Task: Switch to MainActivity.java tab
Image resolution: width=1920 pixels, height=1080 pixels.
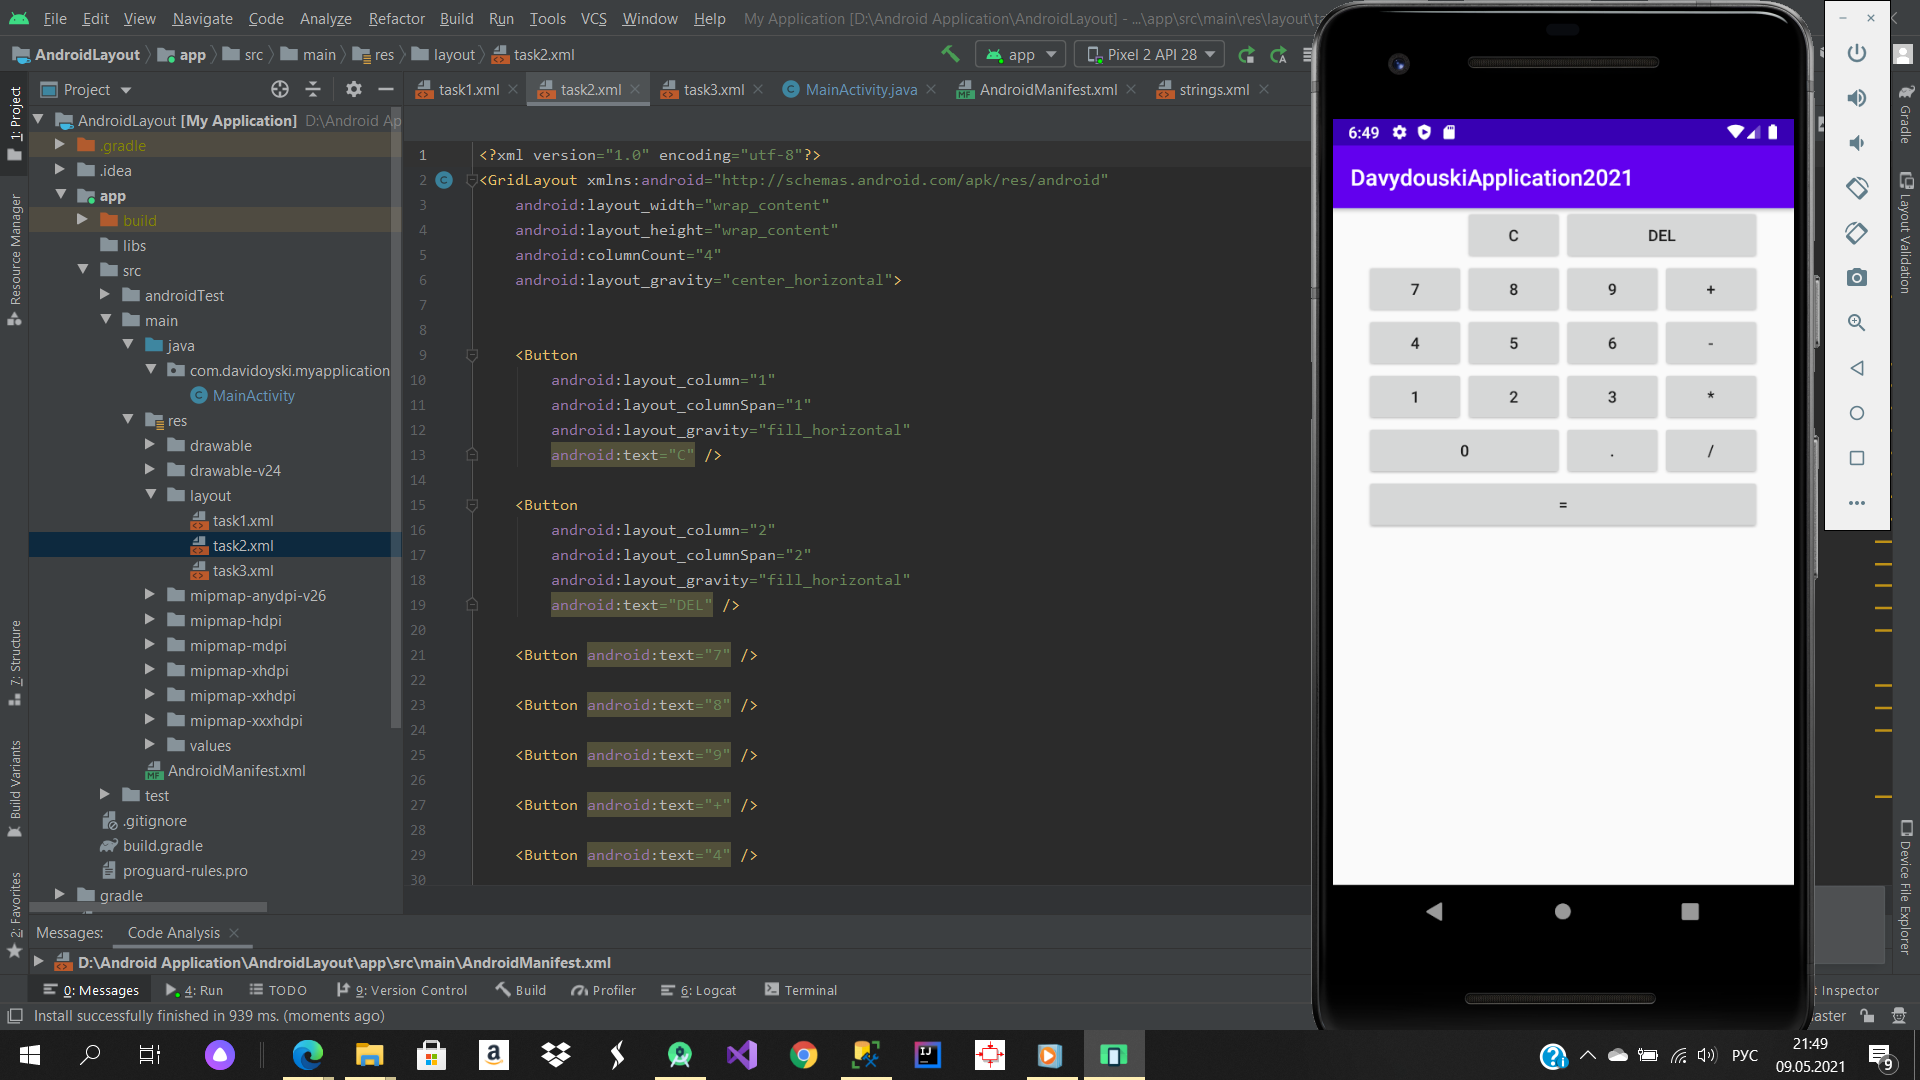Action: [860, 89]
